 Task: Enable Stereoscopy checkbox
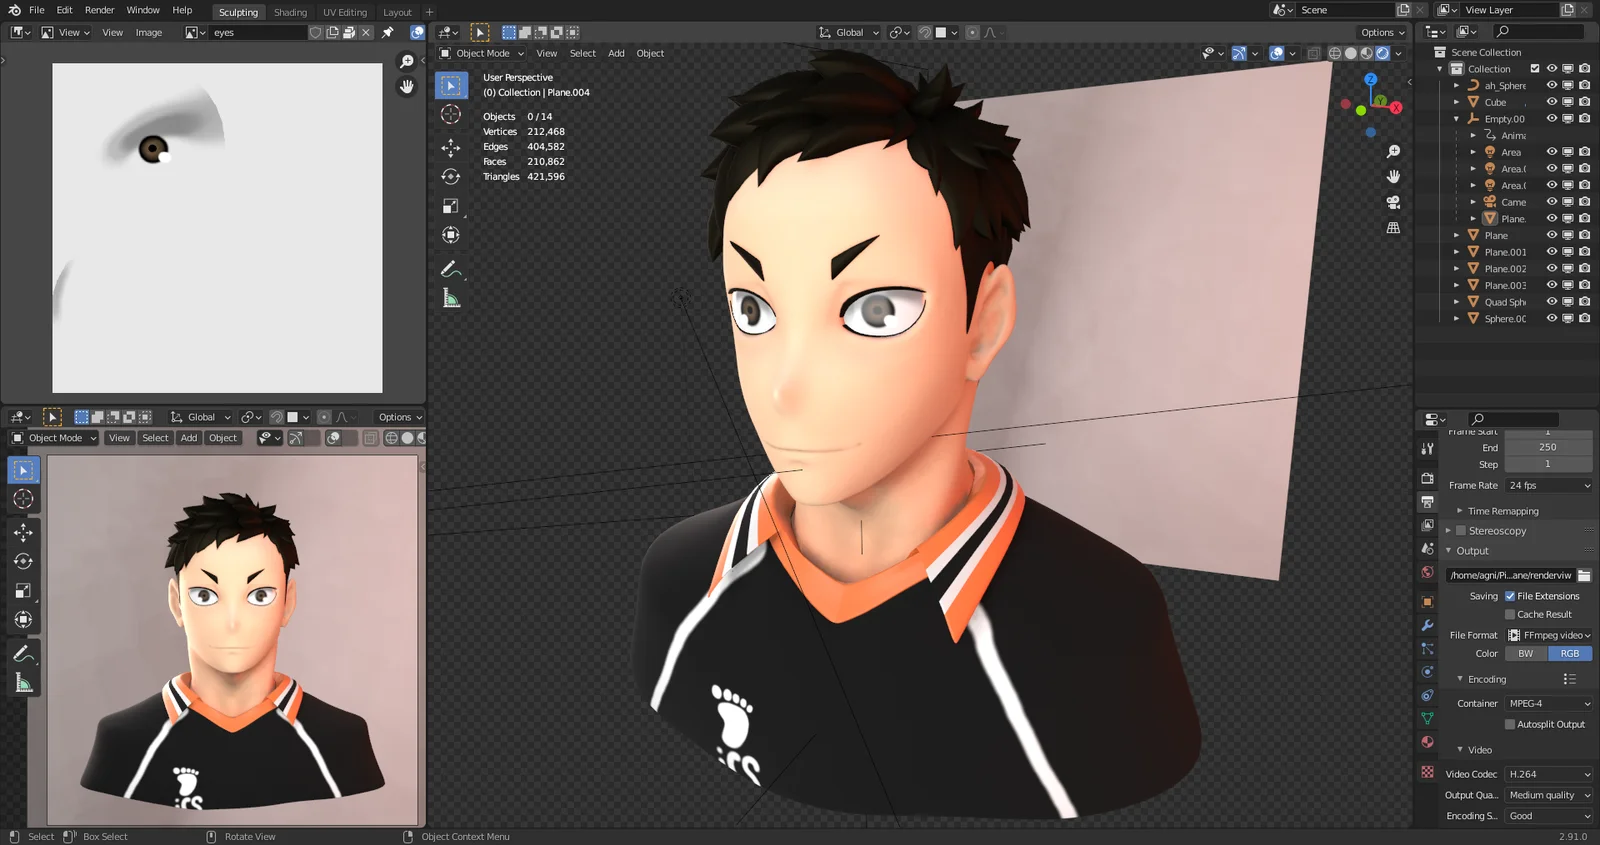(1461, 531)
